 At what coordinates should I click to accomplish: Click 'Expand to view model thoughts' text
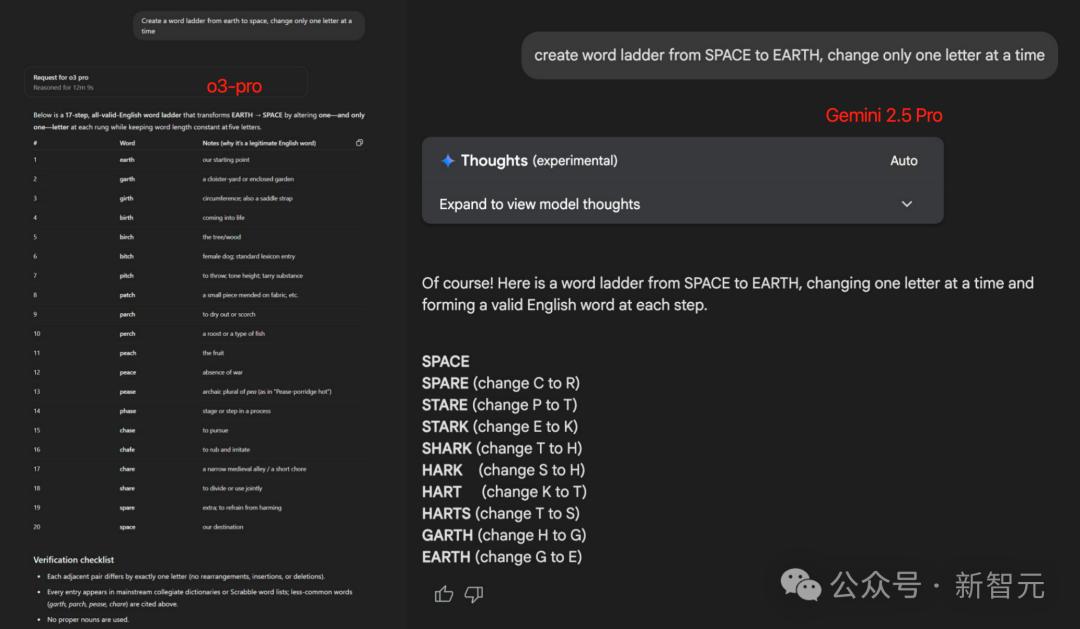tap(539, 204)
